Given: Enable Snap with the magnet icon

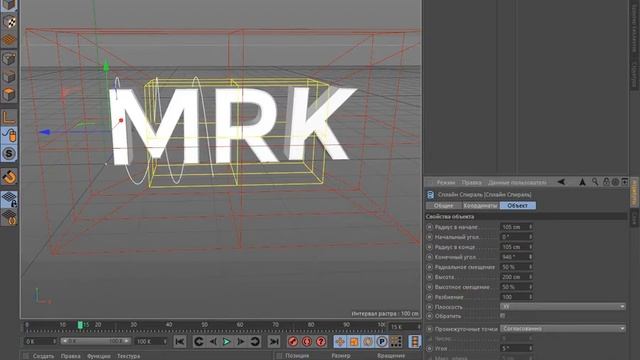Looking at the screenshot, I should click(x=9, y=177).
